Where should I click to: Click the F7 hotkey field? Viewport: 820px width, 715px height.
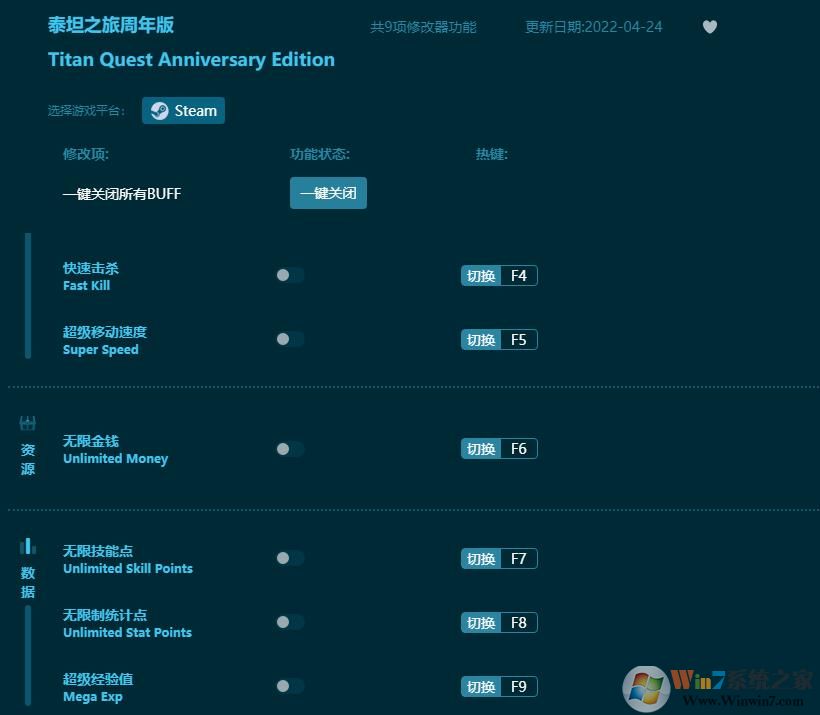(x=519, y=559)
